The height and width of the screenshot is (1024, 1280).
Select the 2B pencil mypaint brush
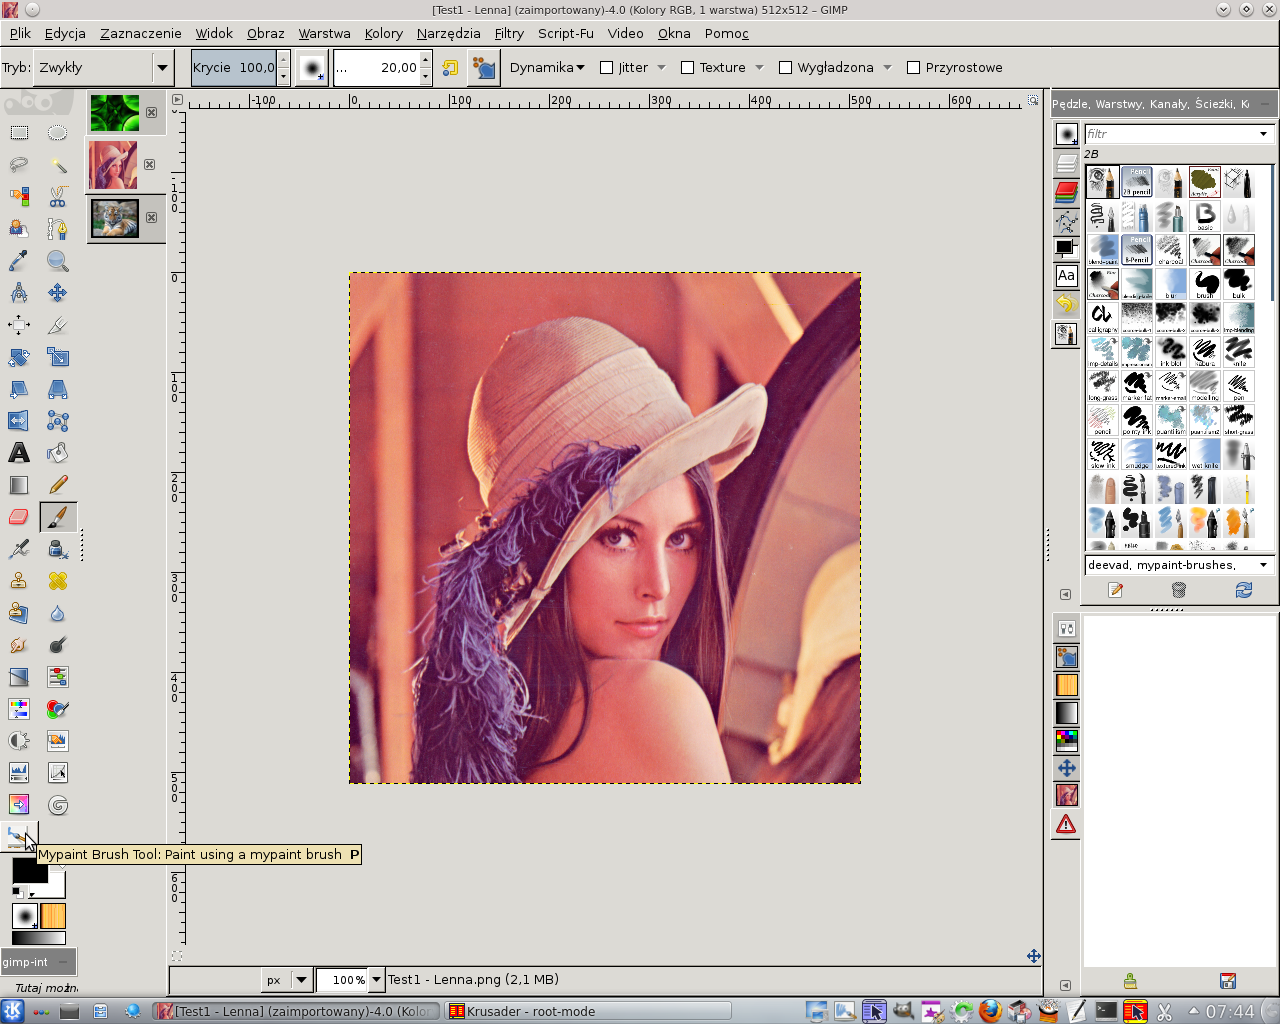(1137, 181)
